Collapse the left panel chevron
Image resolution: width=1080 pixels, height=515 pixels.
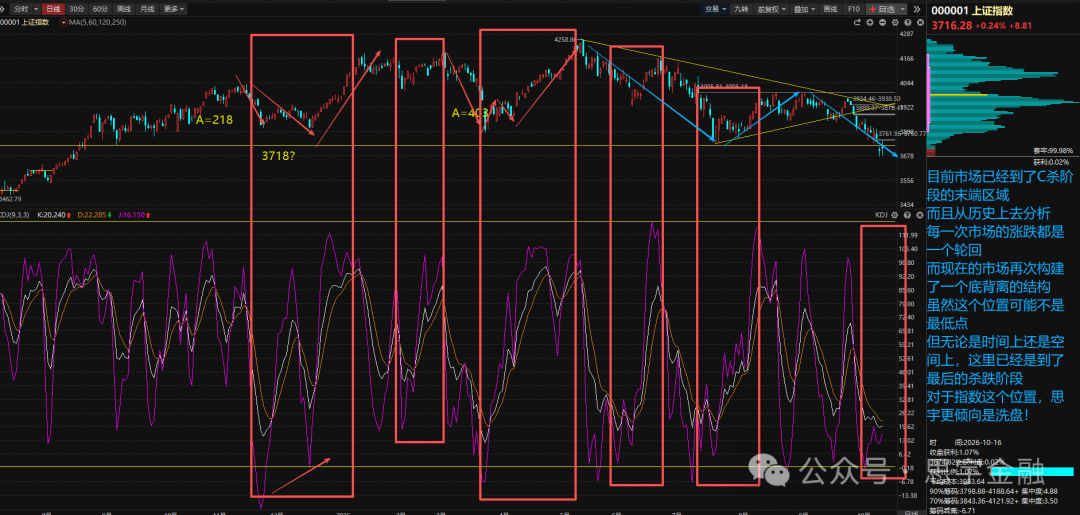click(x=3, y=9)
